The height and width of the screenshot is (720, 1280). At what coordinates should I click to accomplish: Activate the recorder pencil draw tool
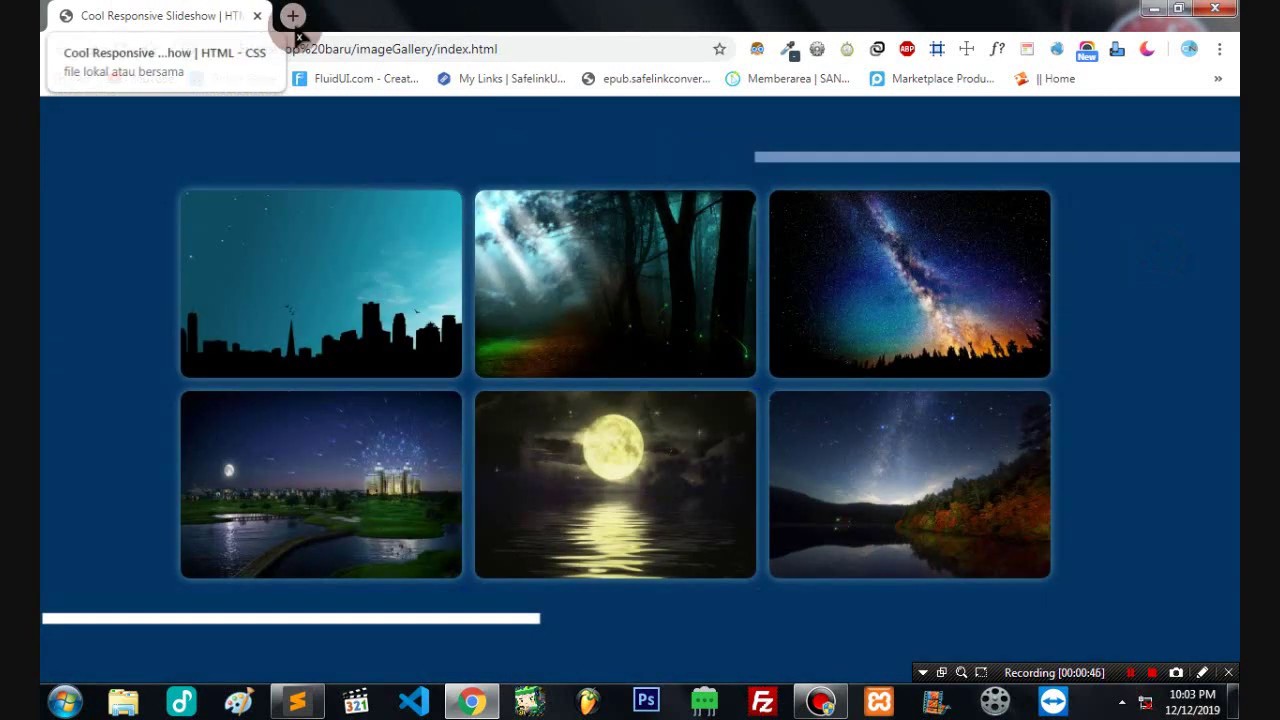click(x=1202, y=673)
